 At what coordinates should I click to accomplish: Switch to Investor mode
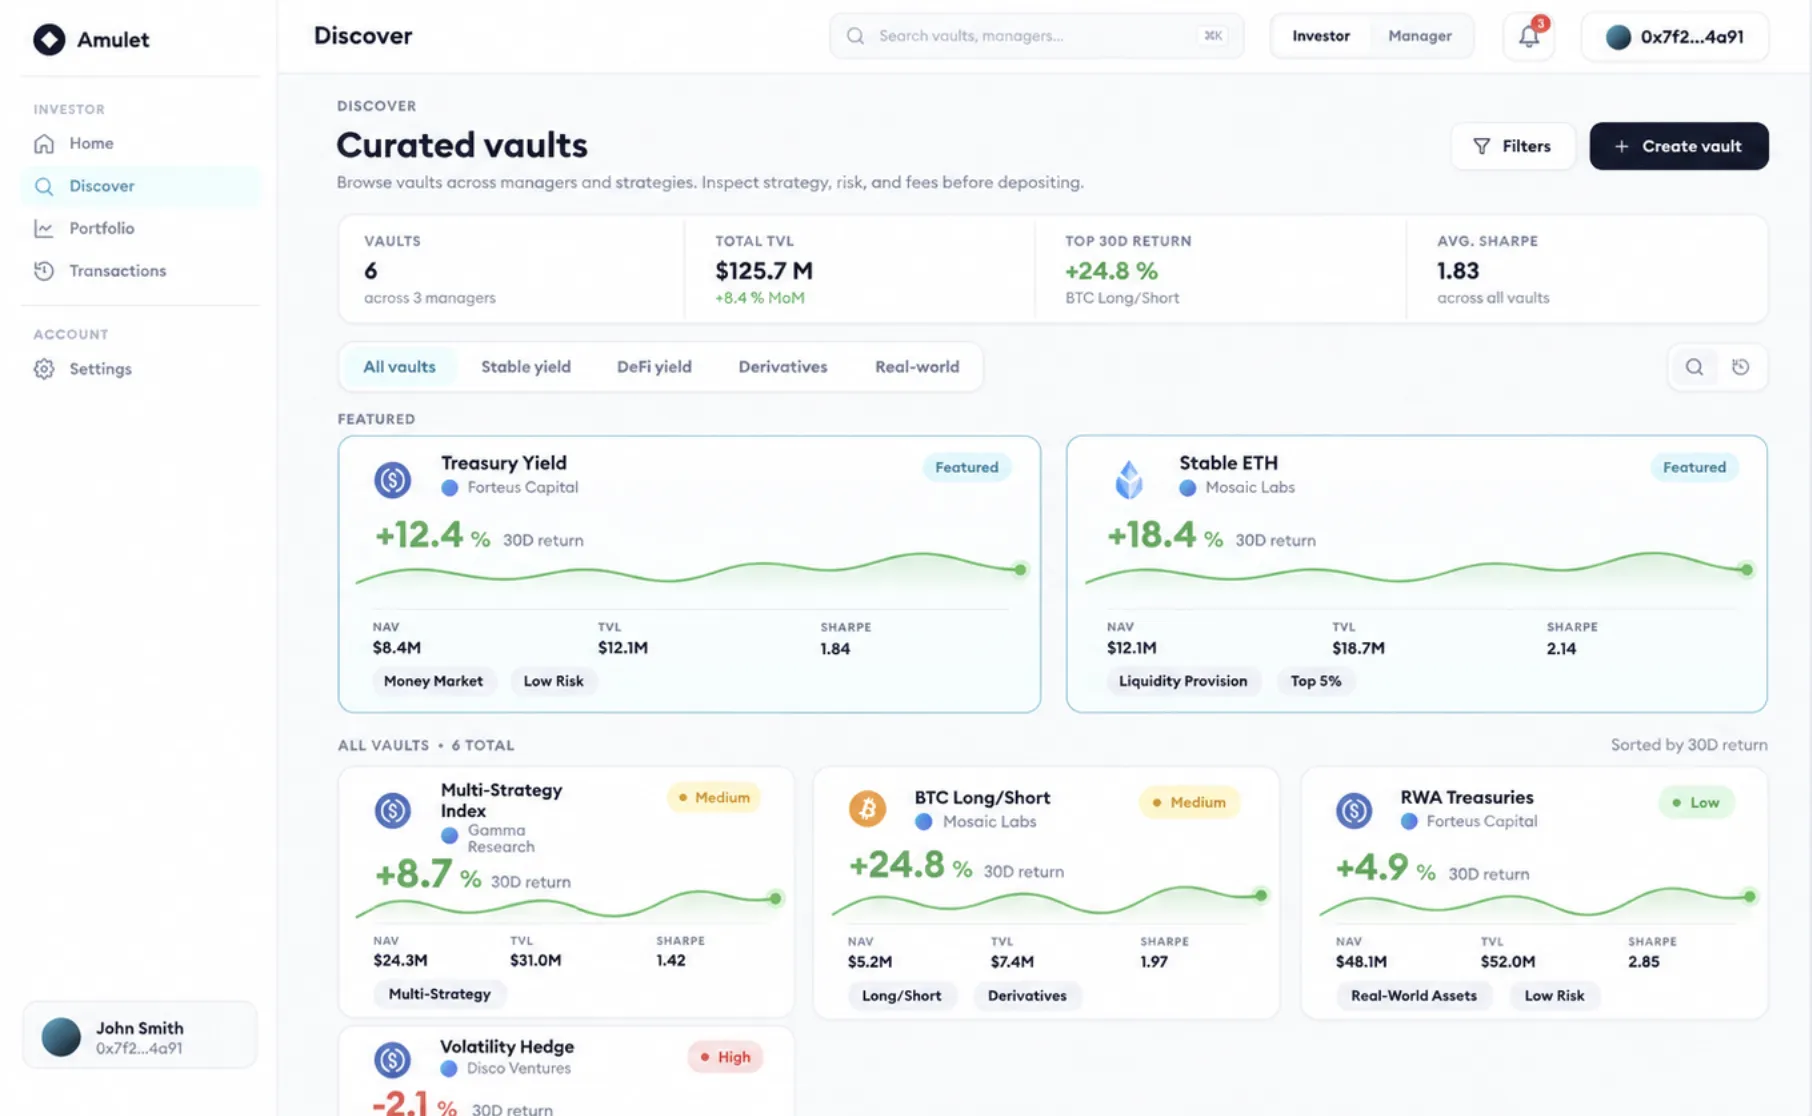[x=1321, y=36]
